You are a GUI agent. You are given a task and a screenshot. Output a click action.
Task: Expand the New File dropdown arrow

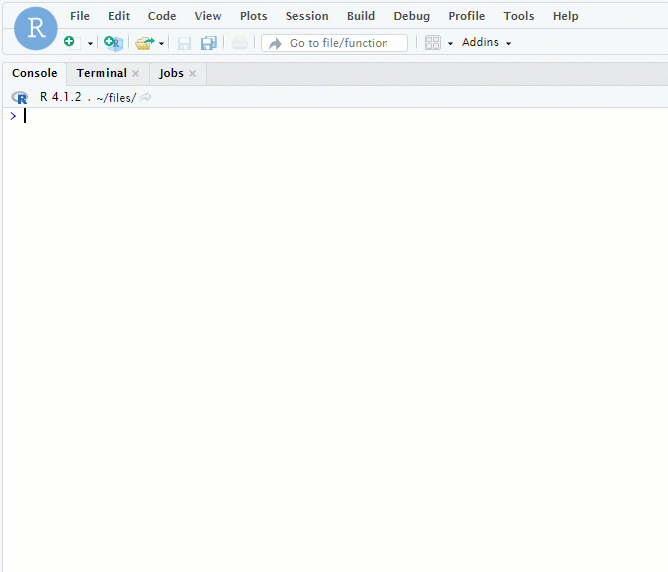tap(90, 43)
